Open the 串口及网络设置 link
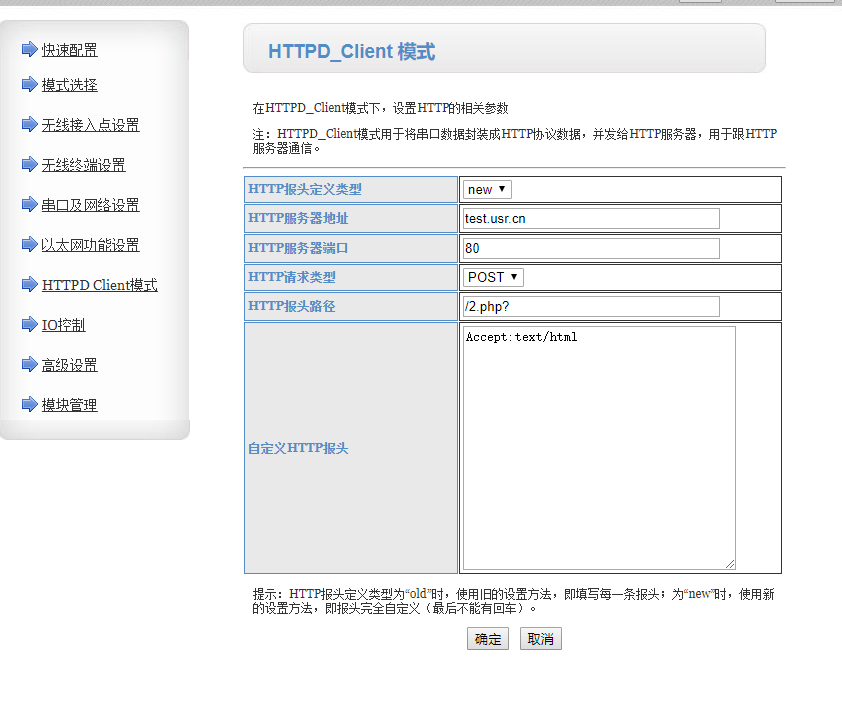Screen dimensions: 842x701 coord(91,205)
